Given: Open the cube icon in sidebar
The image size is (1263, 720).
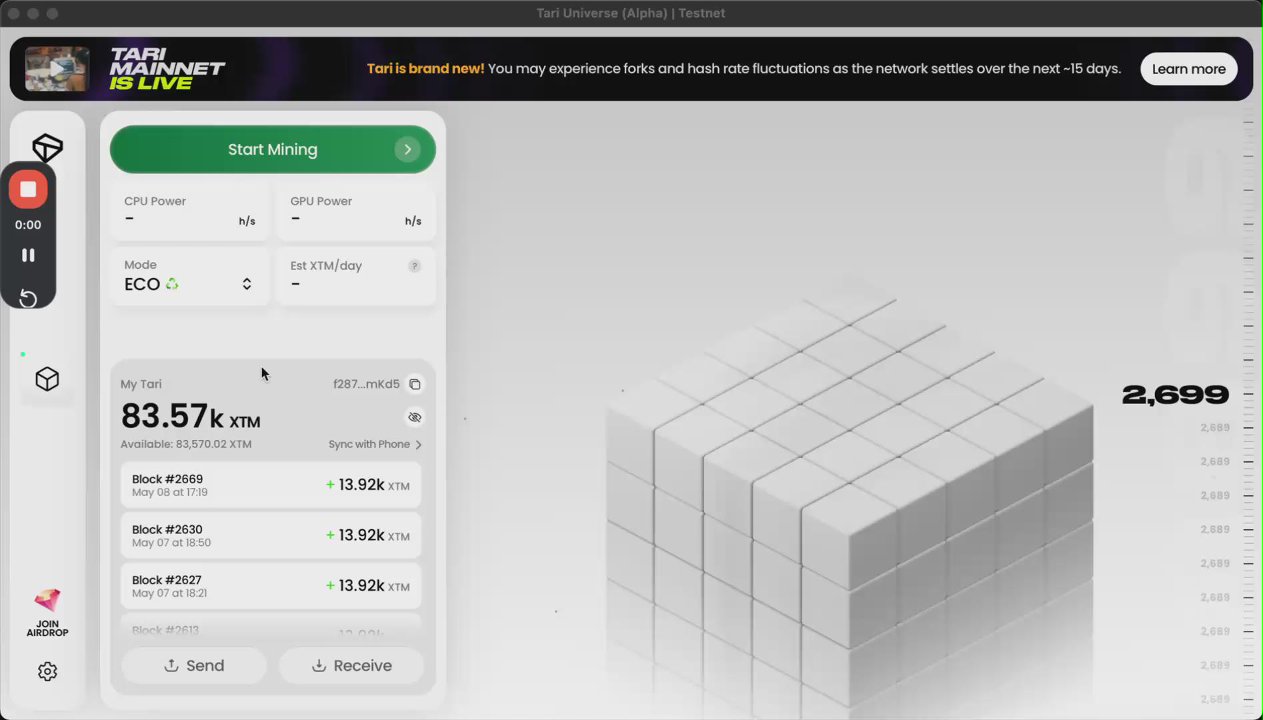Looking at the screenshot, I should (47, 379).
